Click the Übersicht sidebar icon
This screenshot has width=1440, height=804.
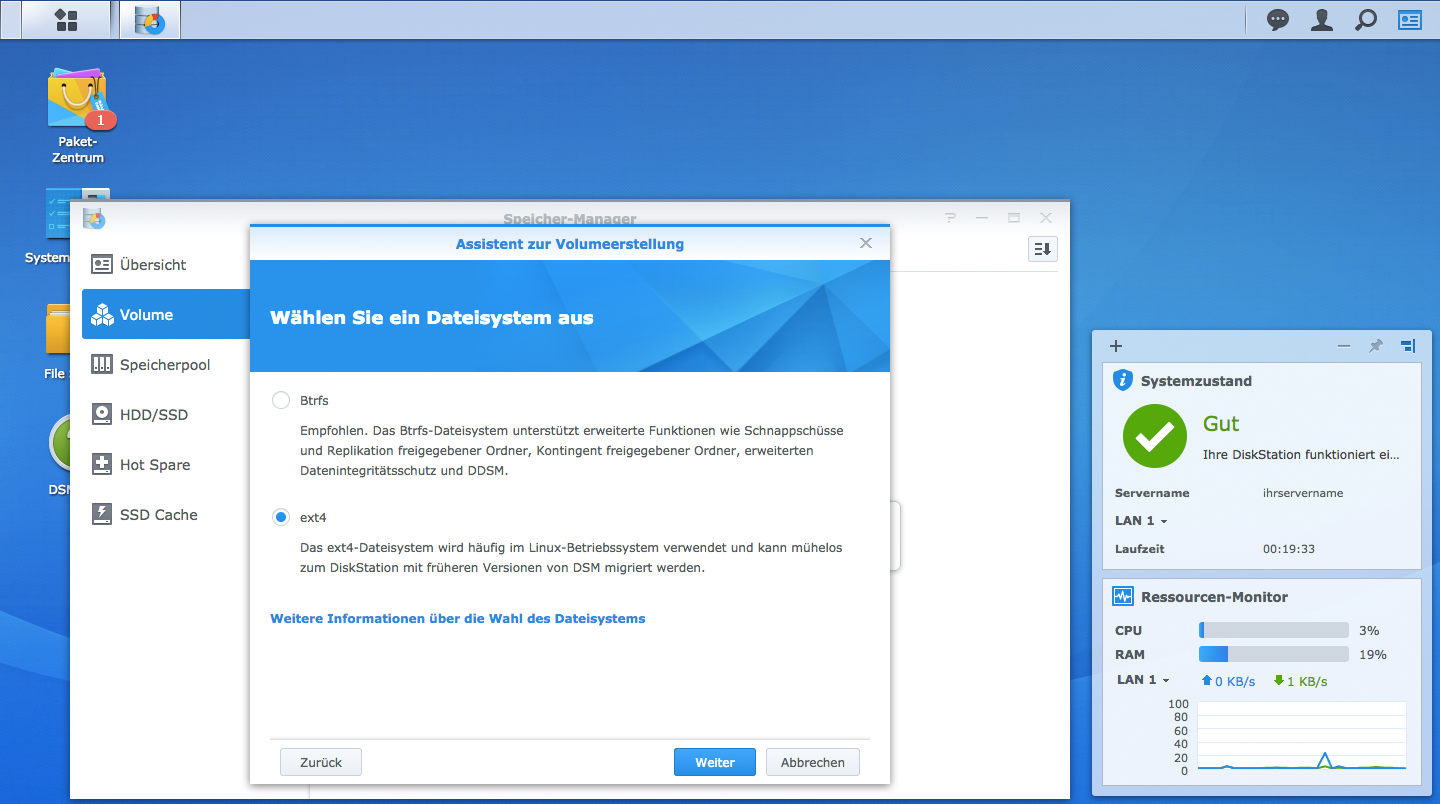102,265
